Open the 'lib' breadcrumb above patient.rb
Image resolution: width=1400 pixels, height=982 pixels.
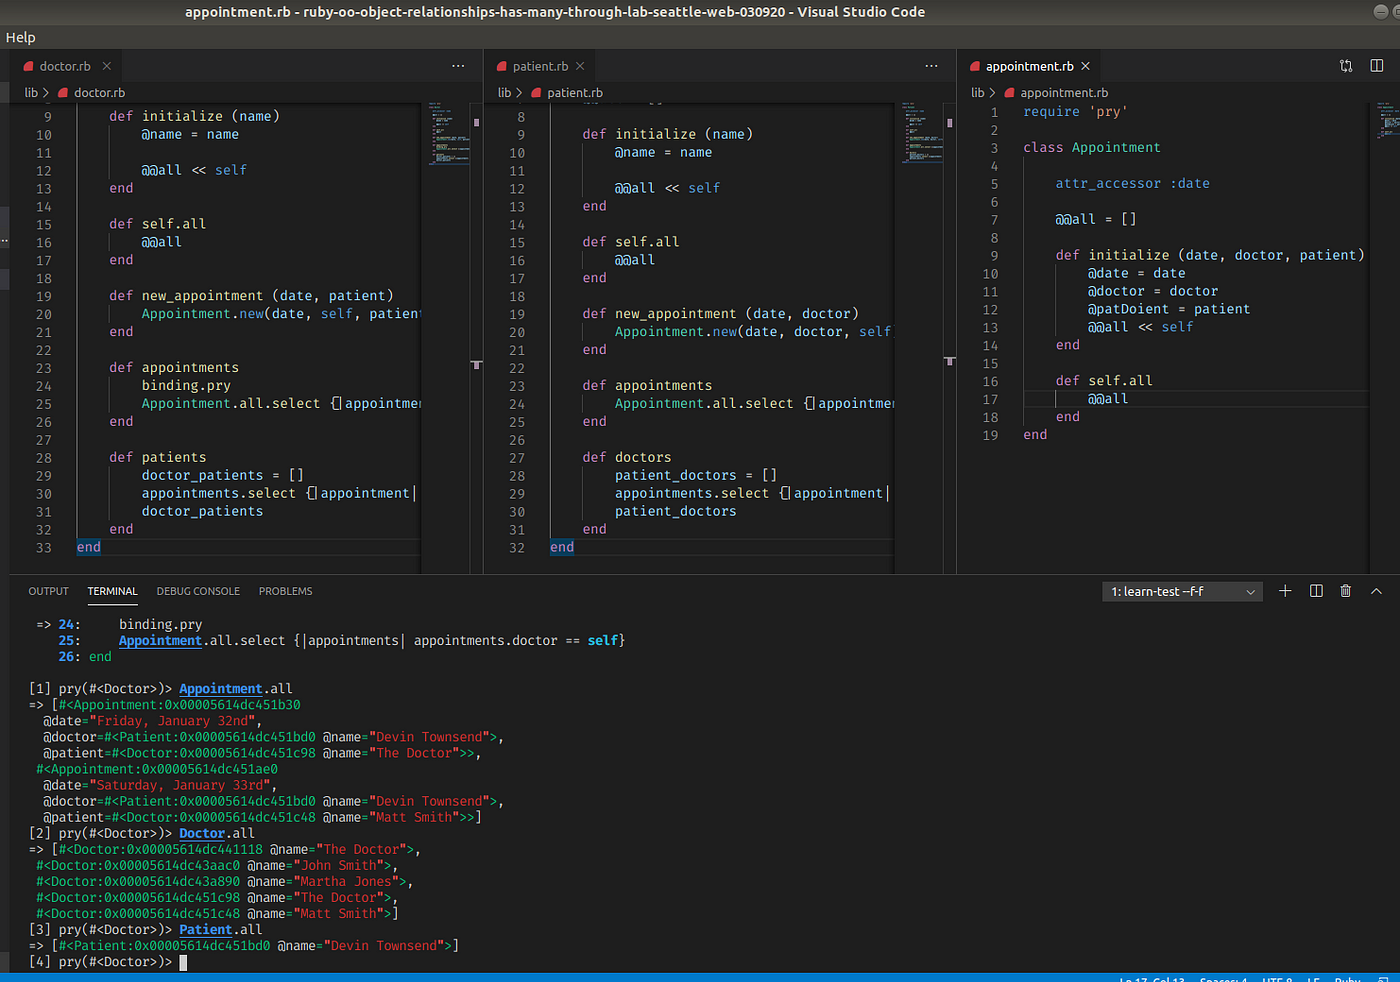pyautogui.click(x=504, y=92)
